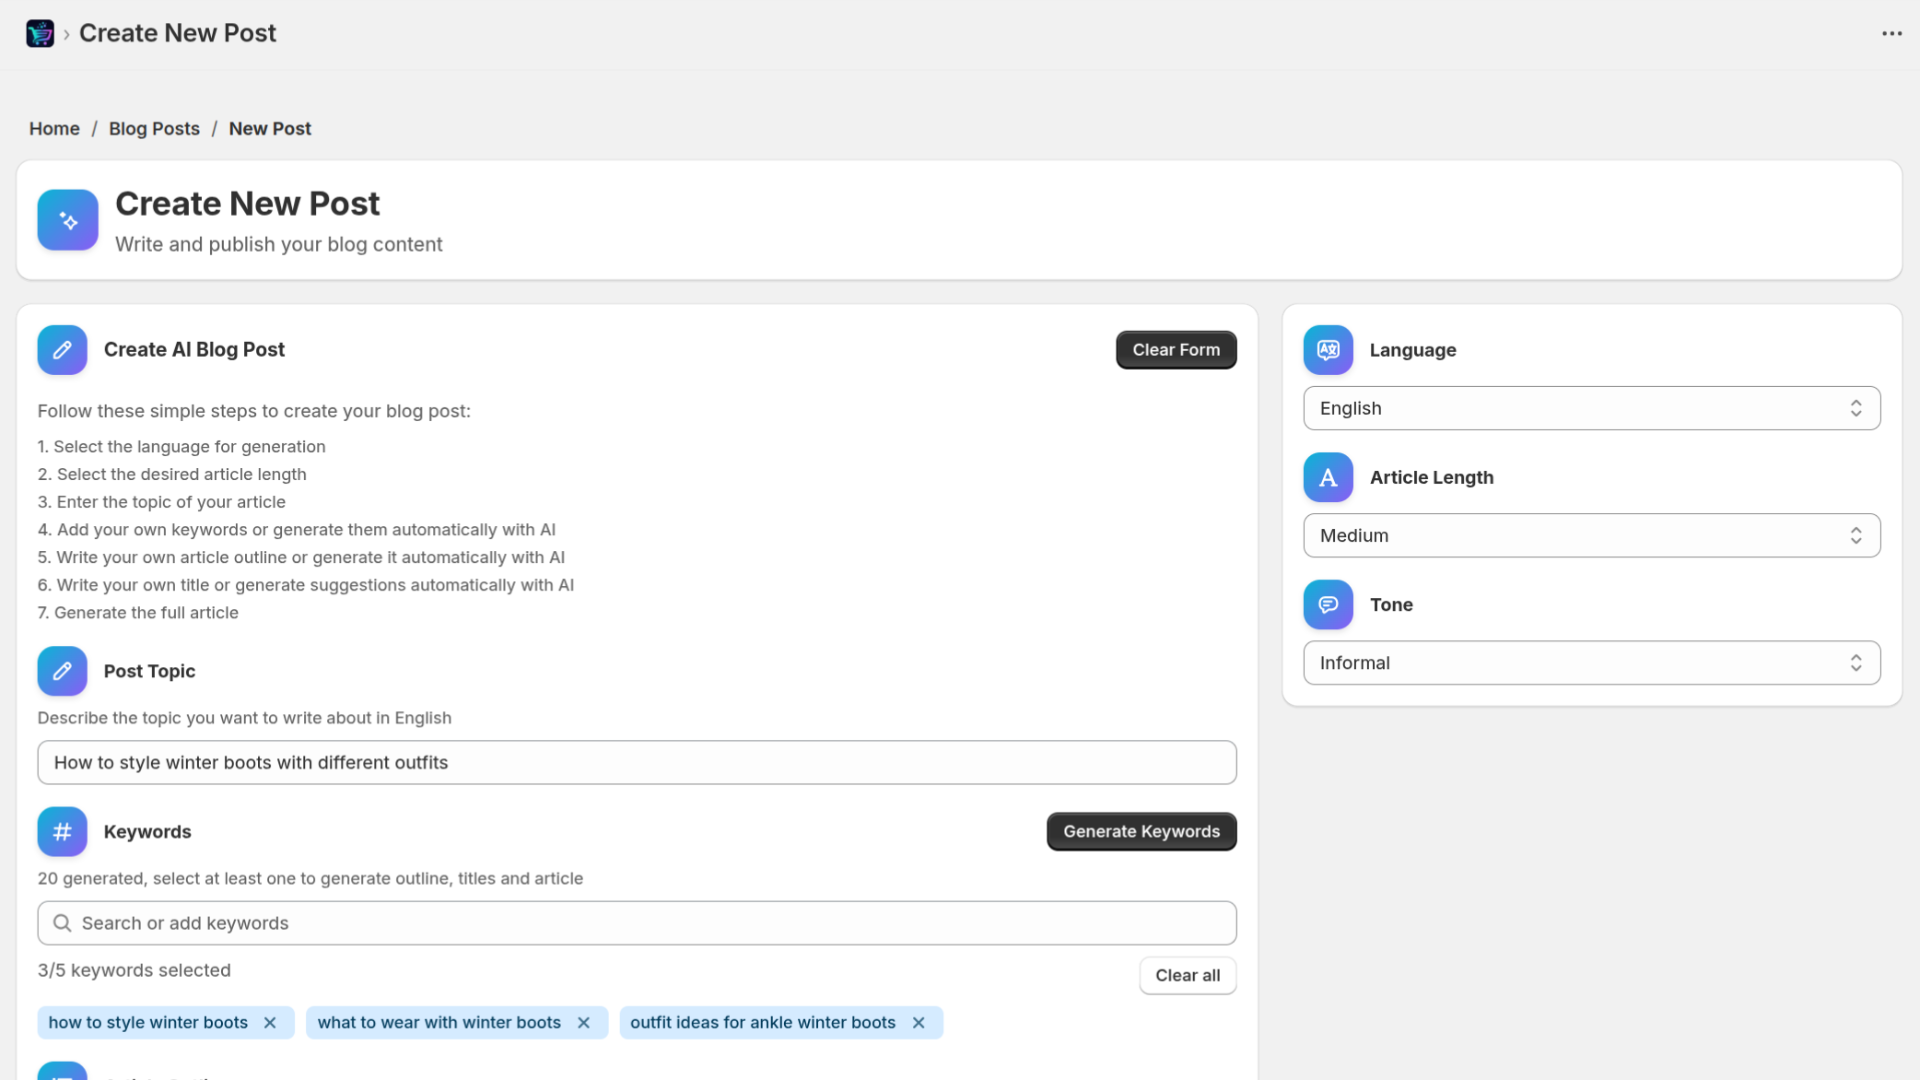Open the Medium article length dropdown
The width and height of the screenshot is (1920, 1080).
coord(1591,535)
